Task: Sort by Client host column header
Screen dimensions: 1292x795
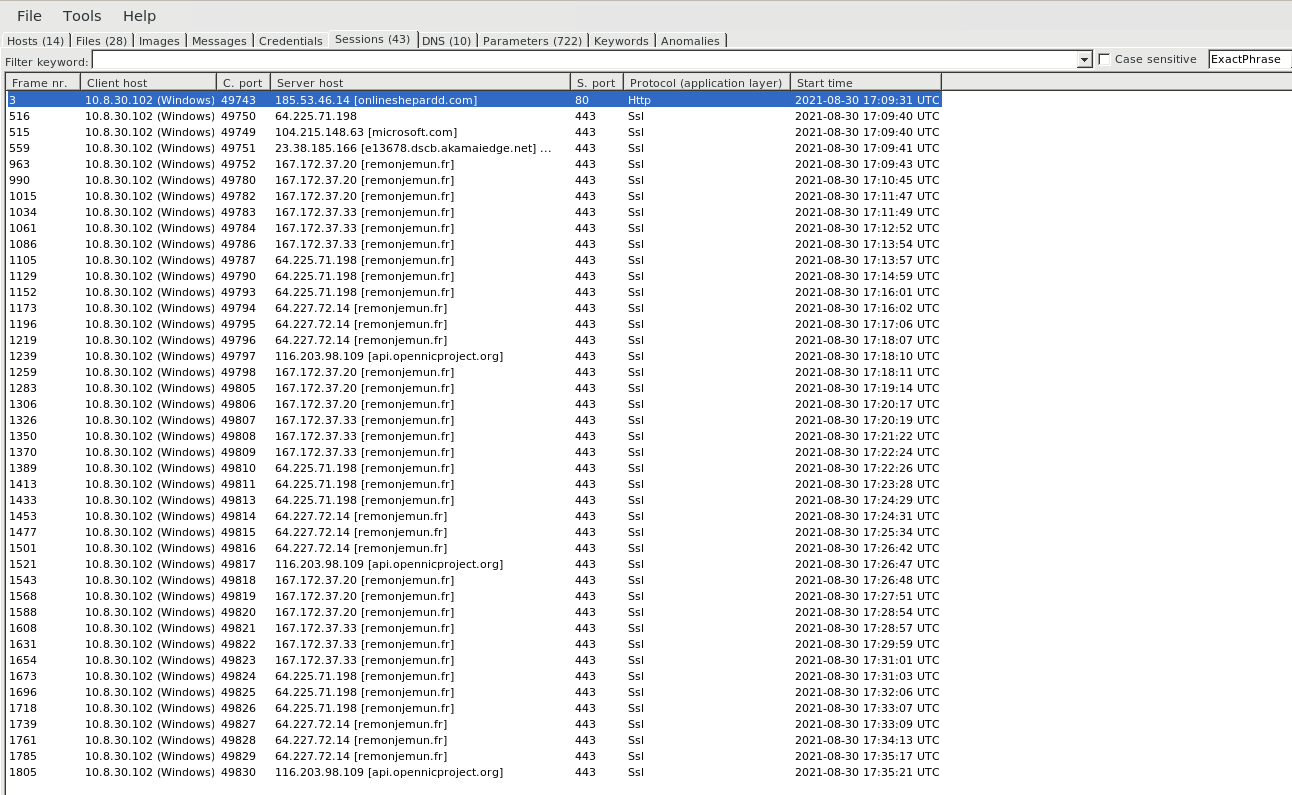Action: point(148,82)
